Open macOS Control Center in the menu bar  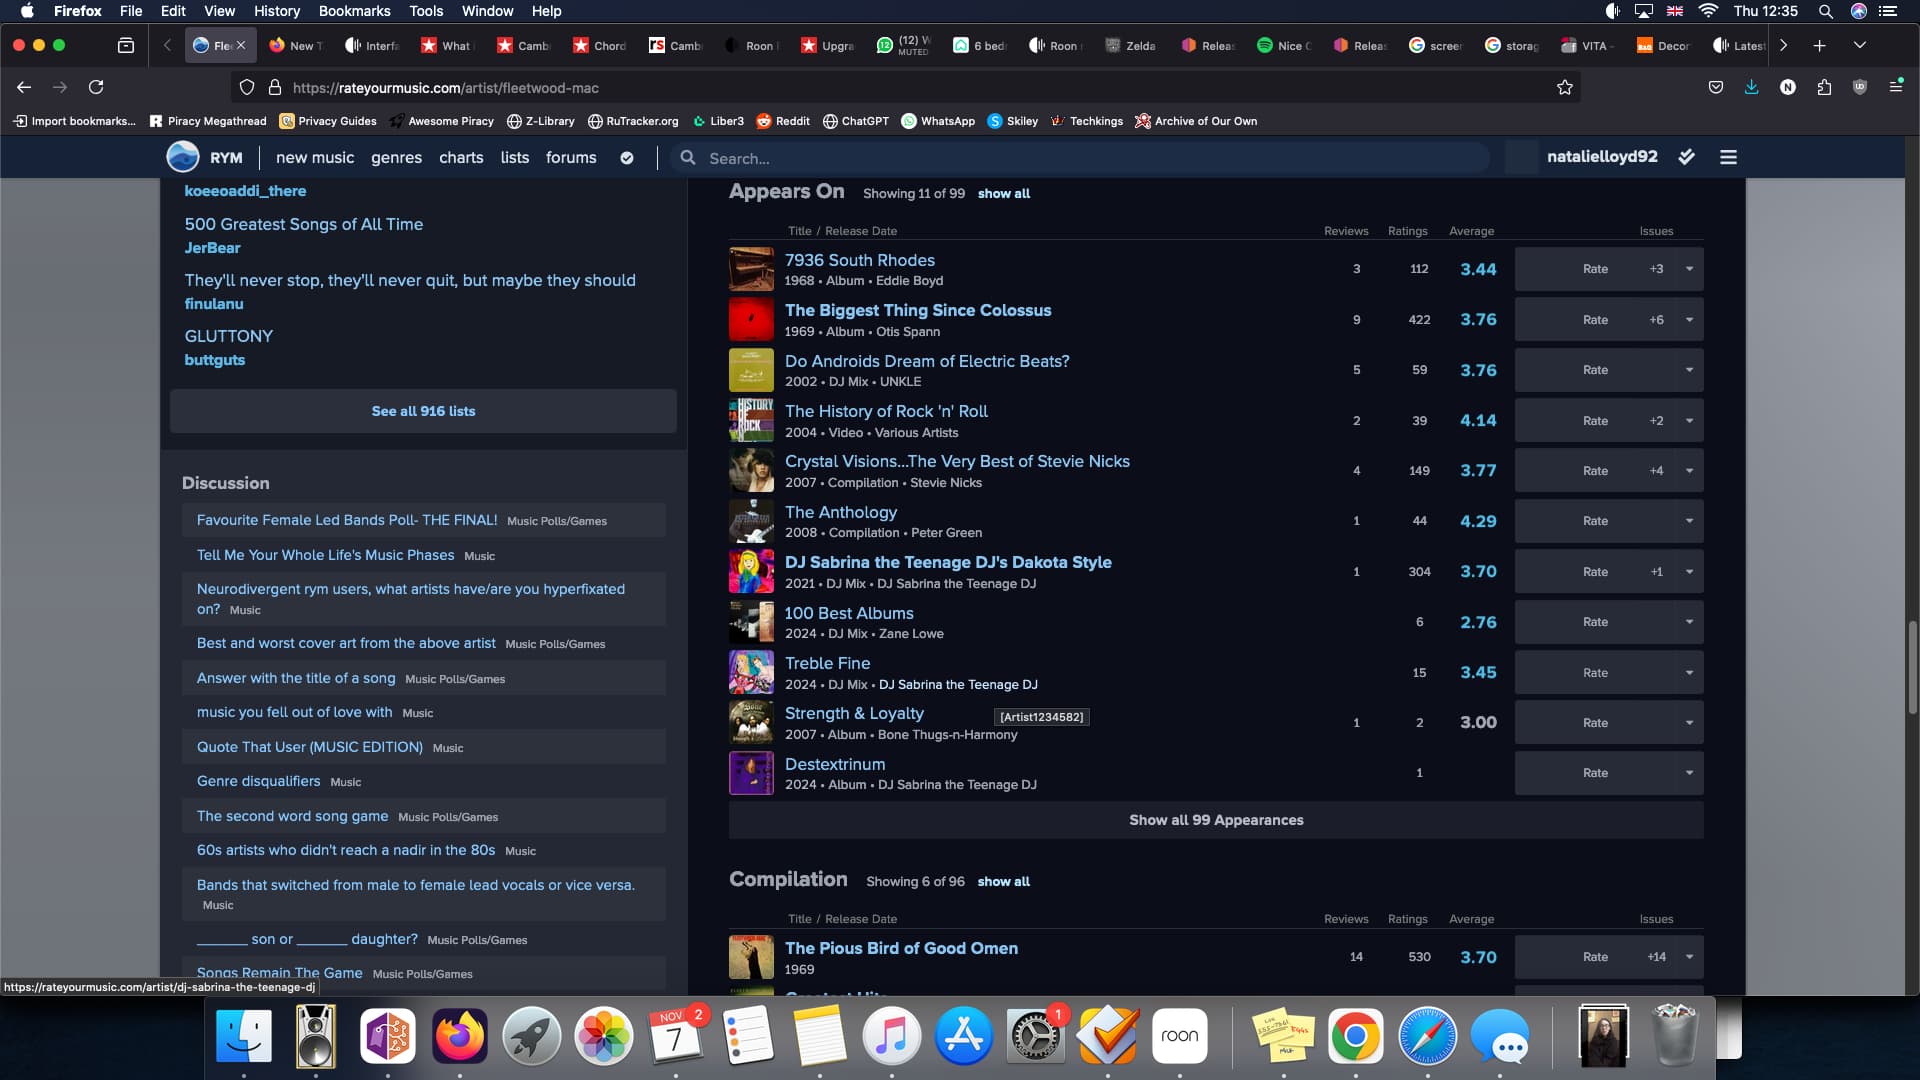click(x=1888, y=11)
